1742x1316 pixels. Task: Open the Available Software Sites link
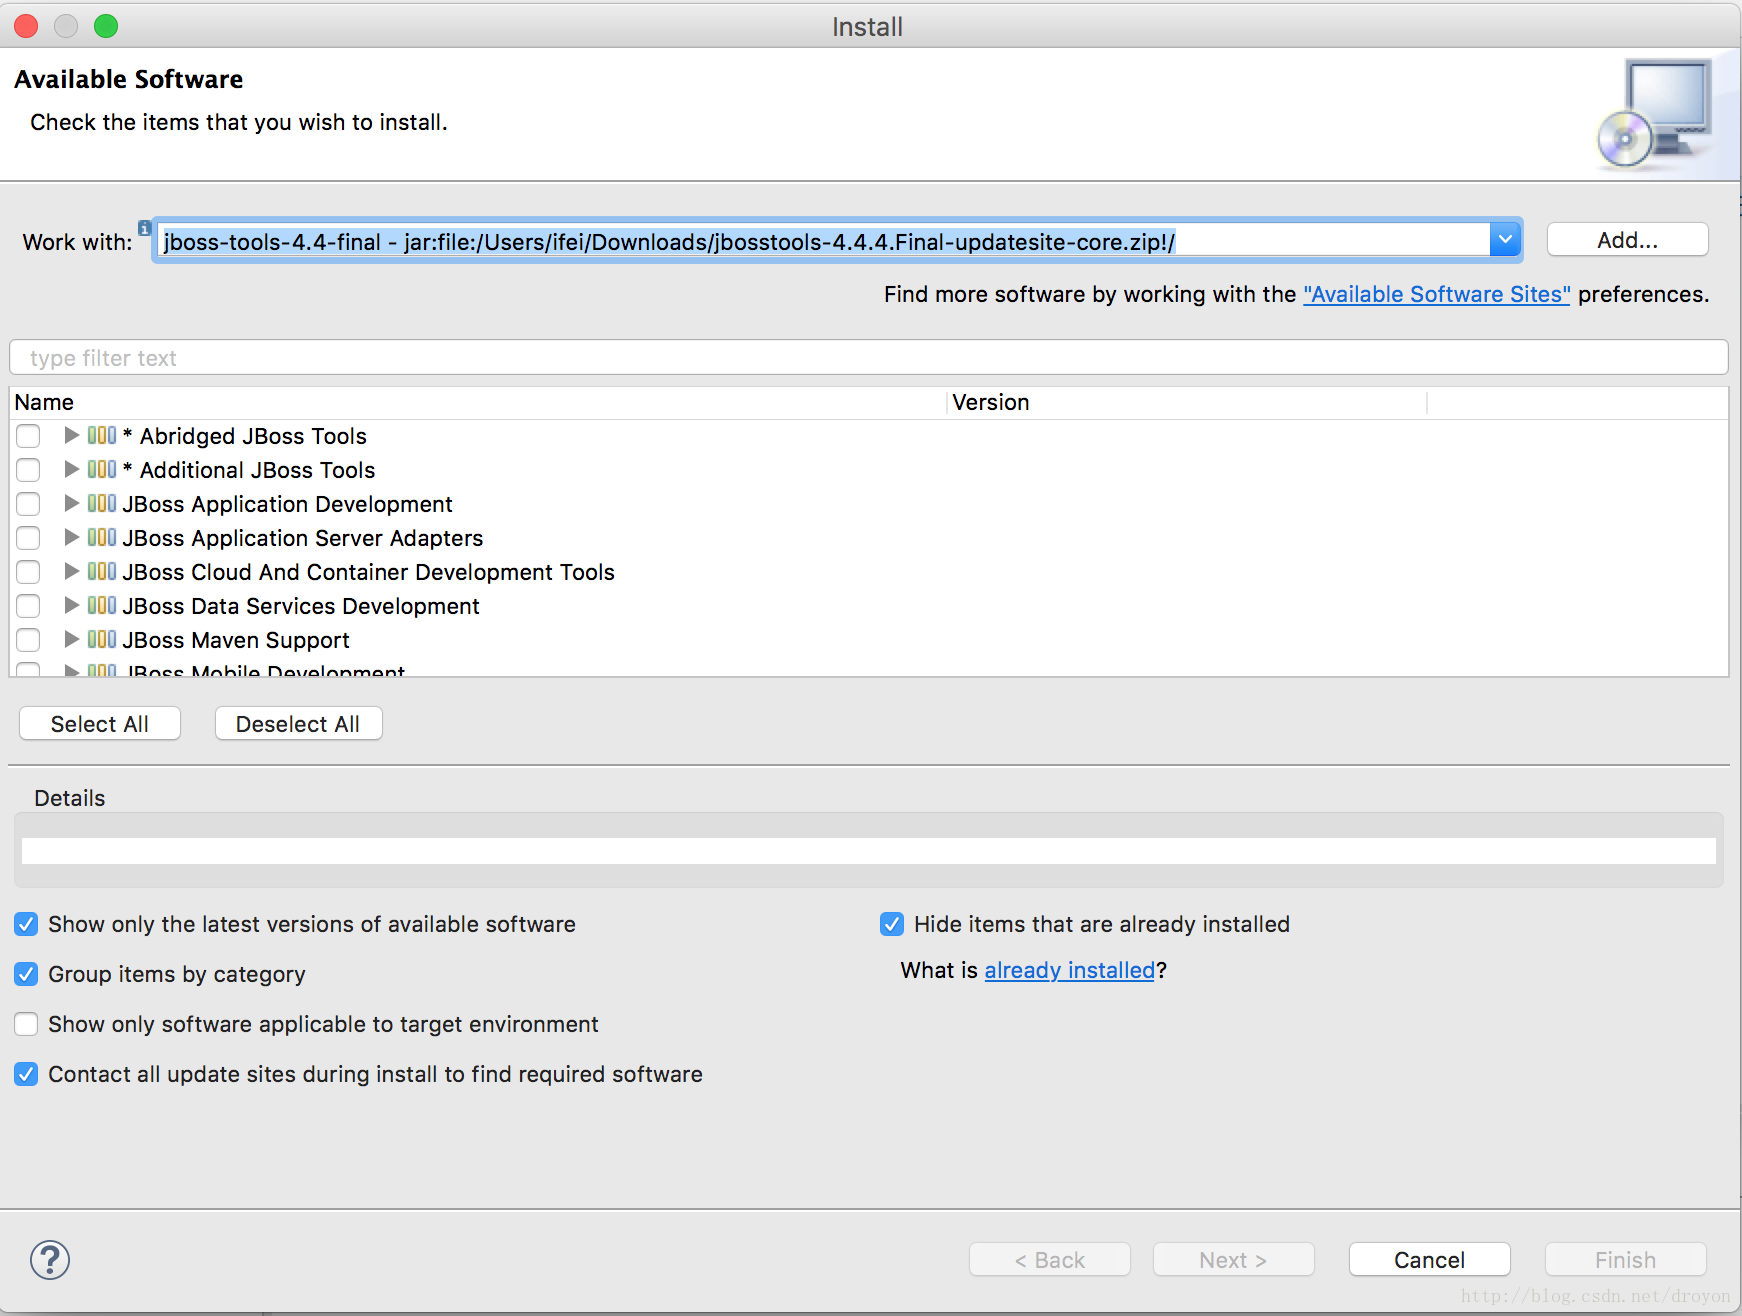pyautogui.click(x=1437, y=294)
